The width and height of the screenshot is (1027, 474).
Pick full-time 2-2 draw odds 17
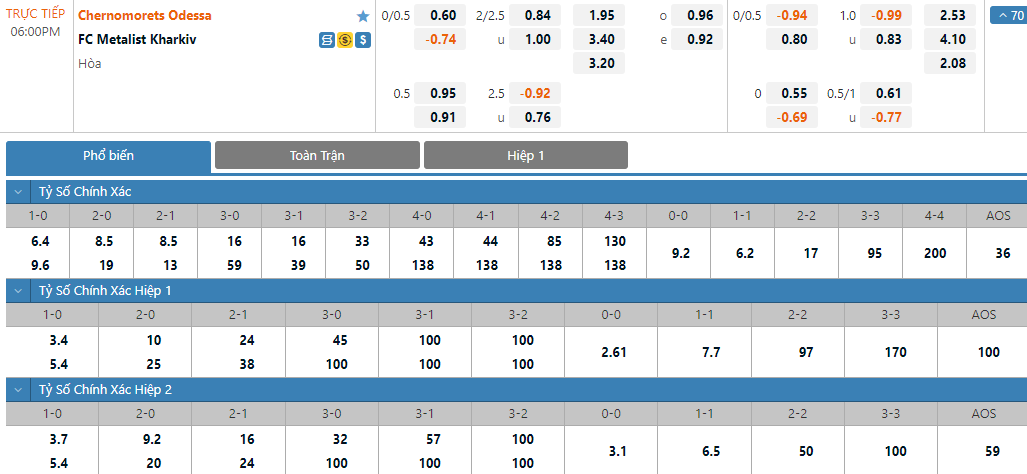tap(810, 253)
